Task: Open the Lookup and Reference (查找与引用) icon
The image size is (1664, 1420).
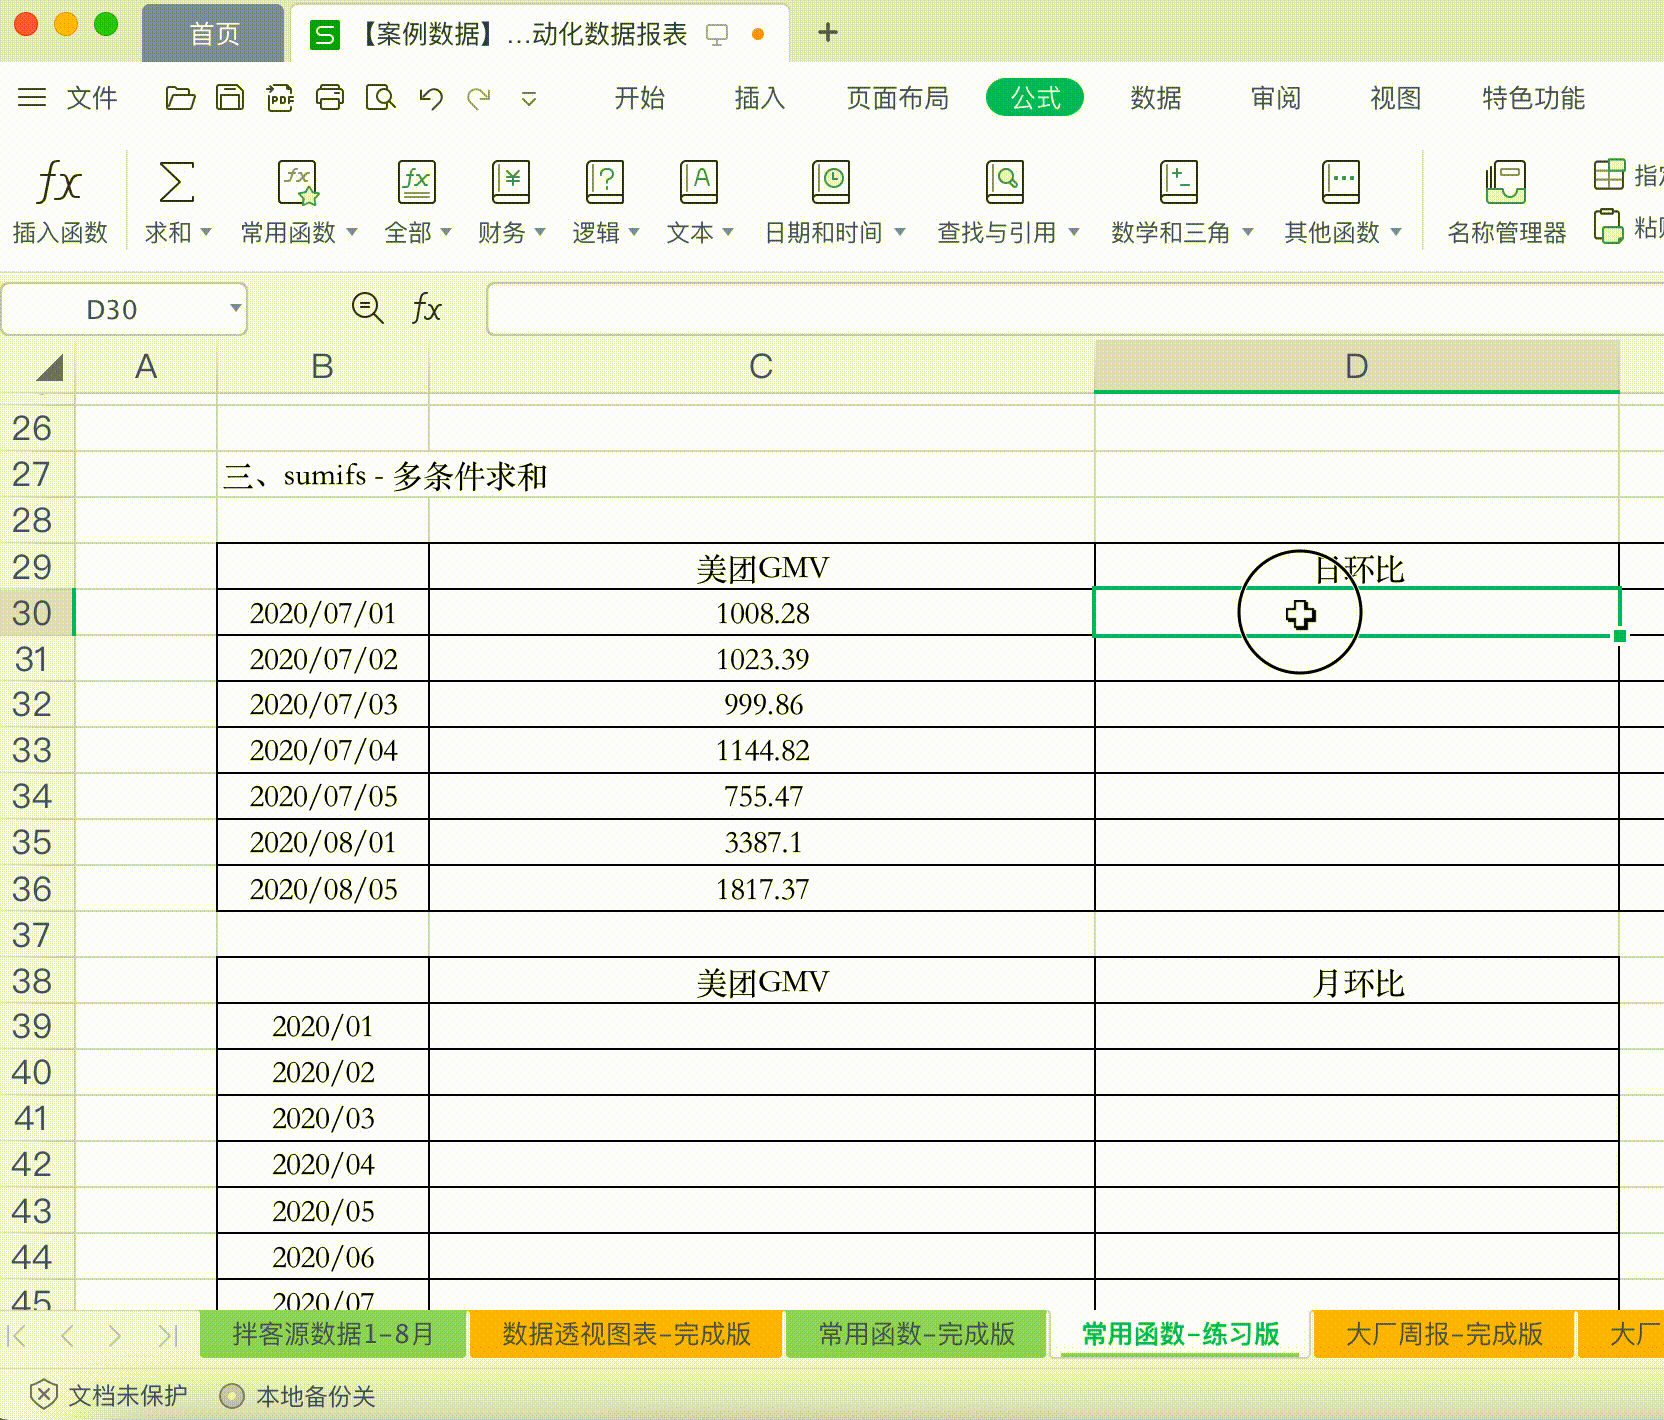Action: [x=1004, y=183]
